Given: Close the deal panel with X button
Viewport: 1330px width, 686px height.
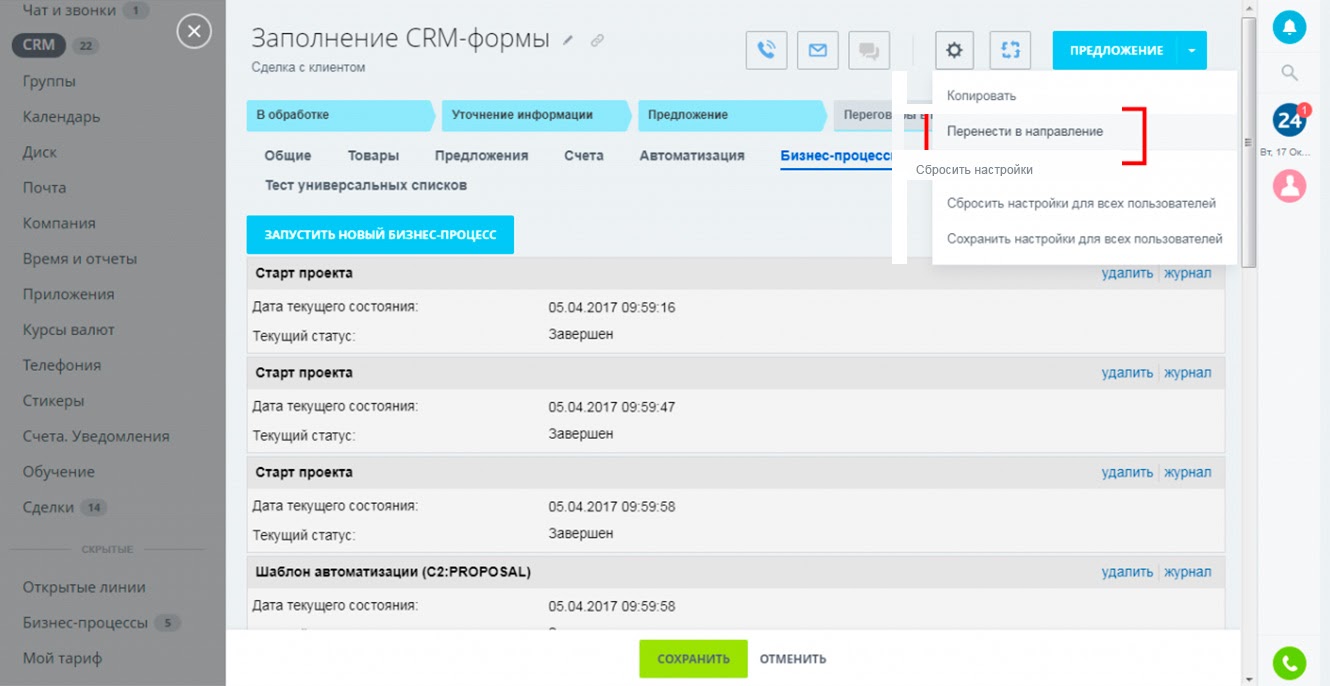Looking at the screenshot, I should [194, 32].
